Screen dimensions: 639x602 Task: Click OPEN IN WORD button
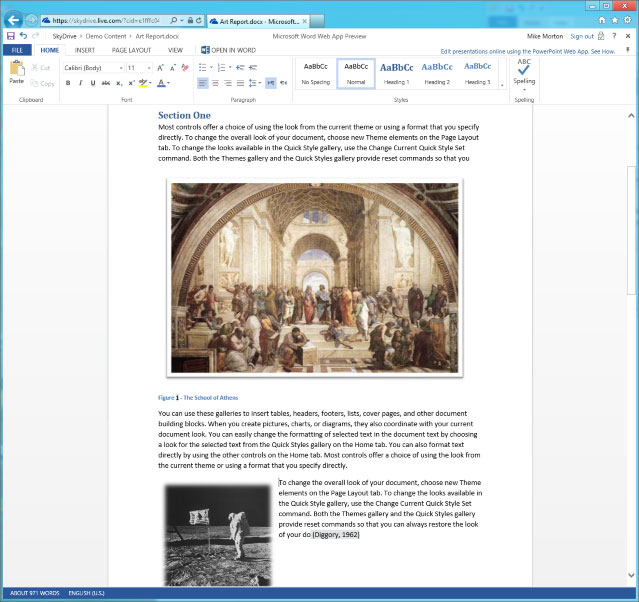tap(229, 50)
